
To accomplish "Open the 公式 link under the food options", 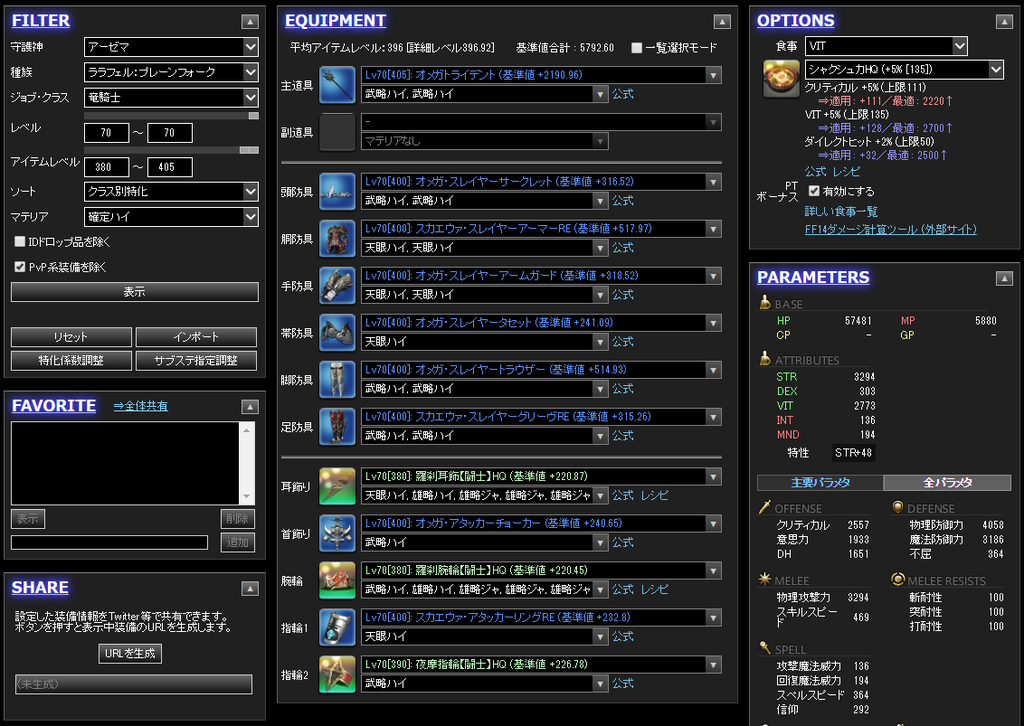I will coord(816,172).
